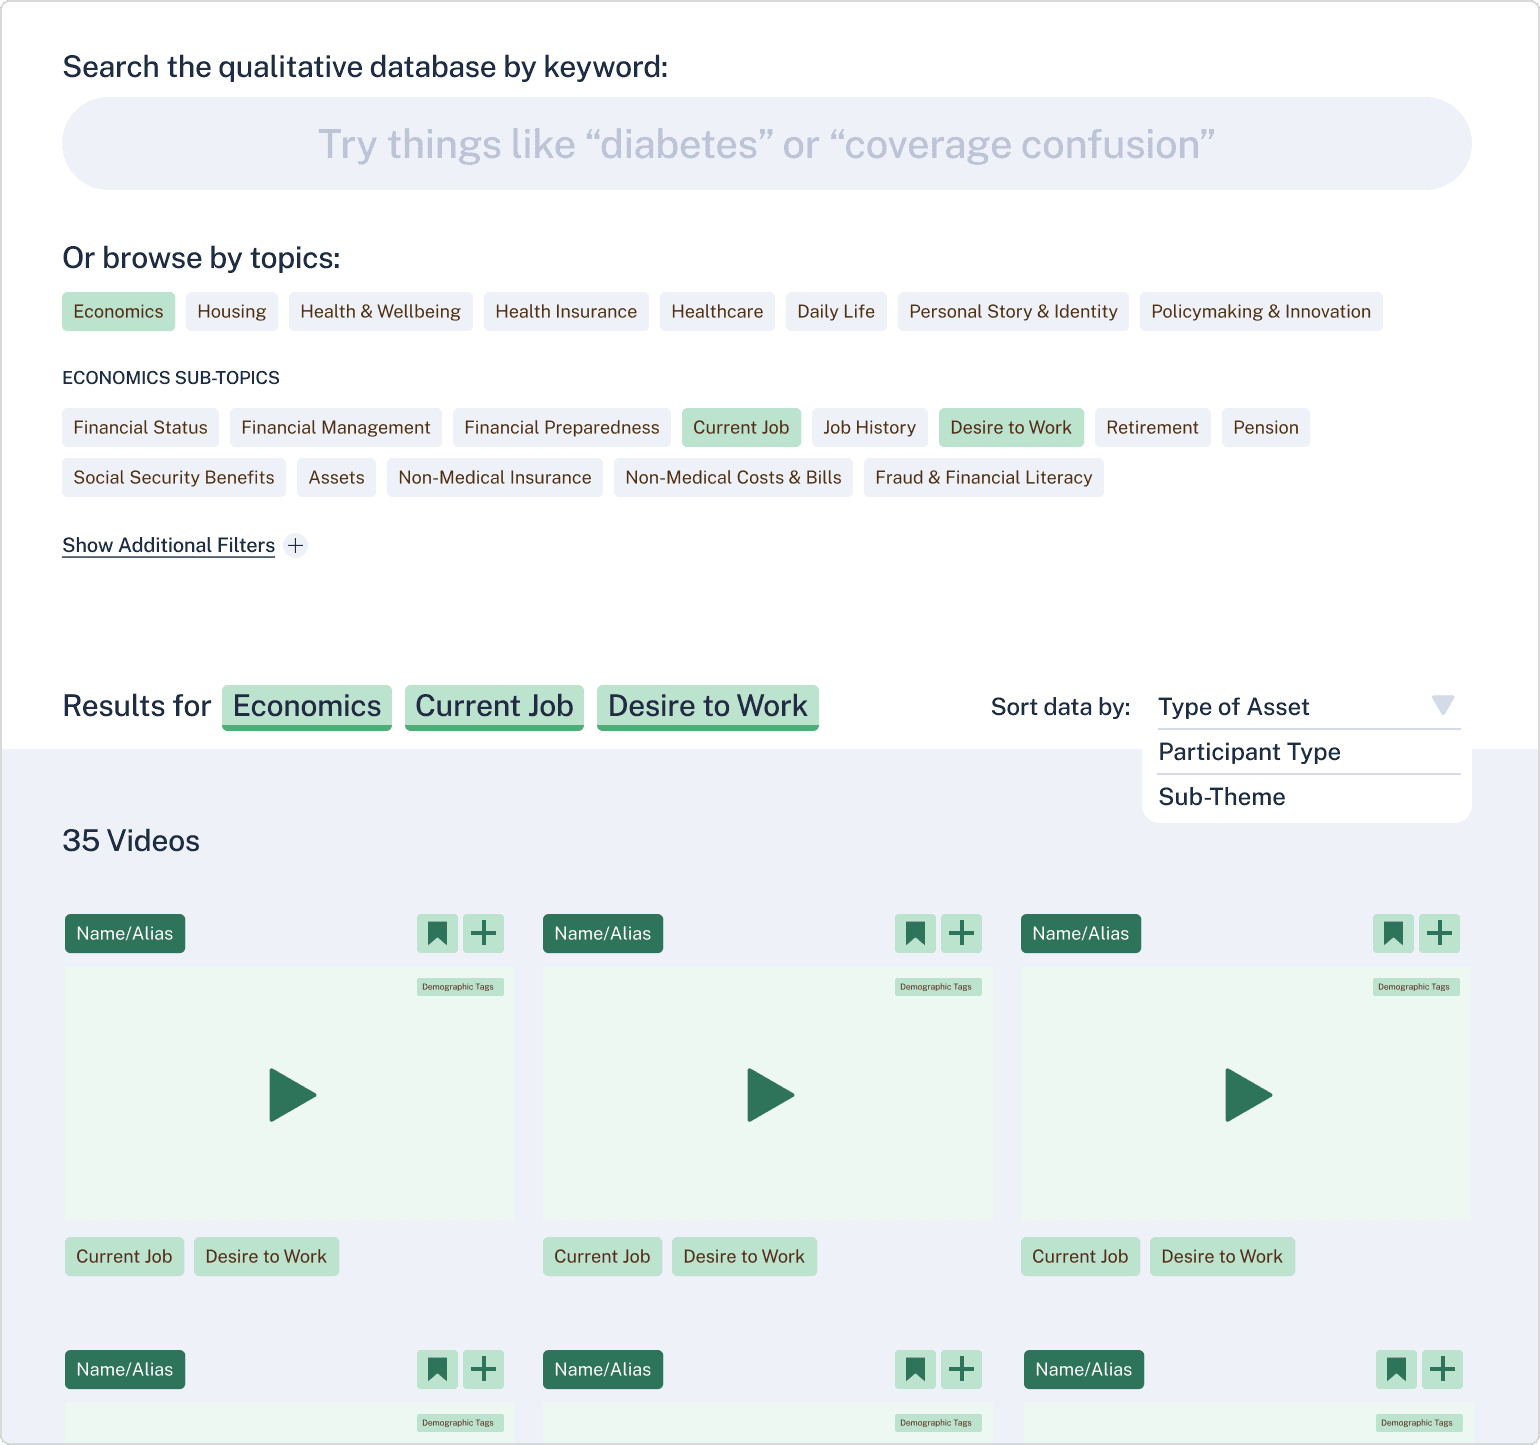Click the plus icon on the bottom middle video
Screen dimensions: 1540x1445
point(962,1369)
